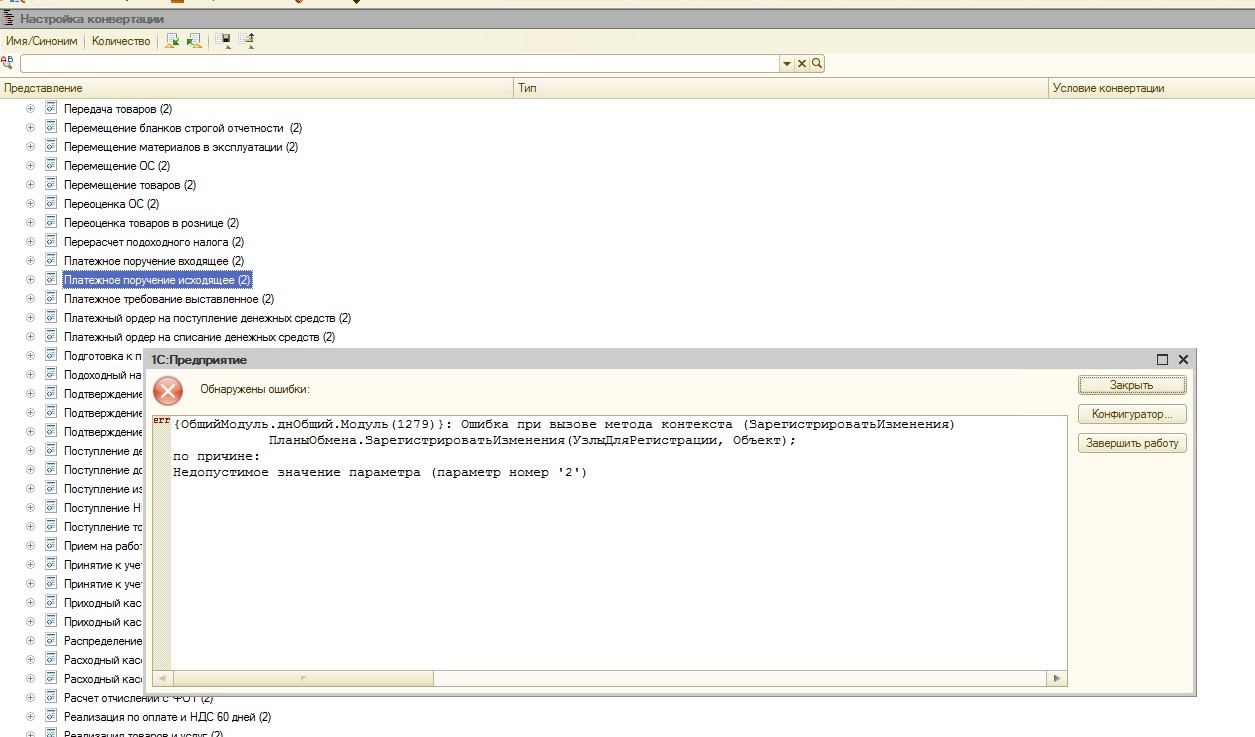This screenshot has width=1255, height=737.
Task: Toggle the Количество toolbar option
Action: [x=121, y=41]
